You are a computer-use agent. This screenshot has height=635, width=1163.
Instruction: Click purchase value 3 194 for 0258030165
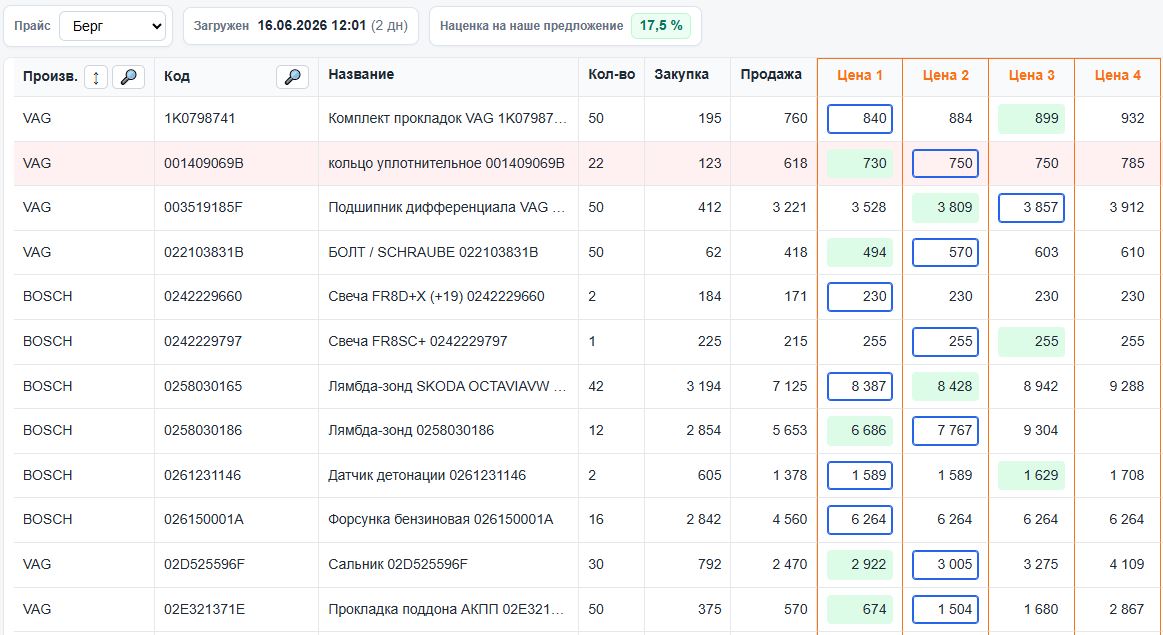pyautogui.click(x=704, y=386)
